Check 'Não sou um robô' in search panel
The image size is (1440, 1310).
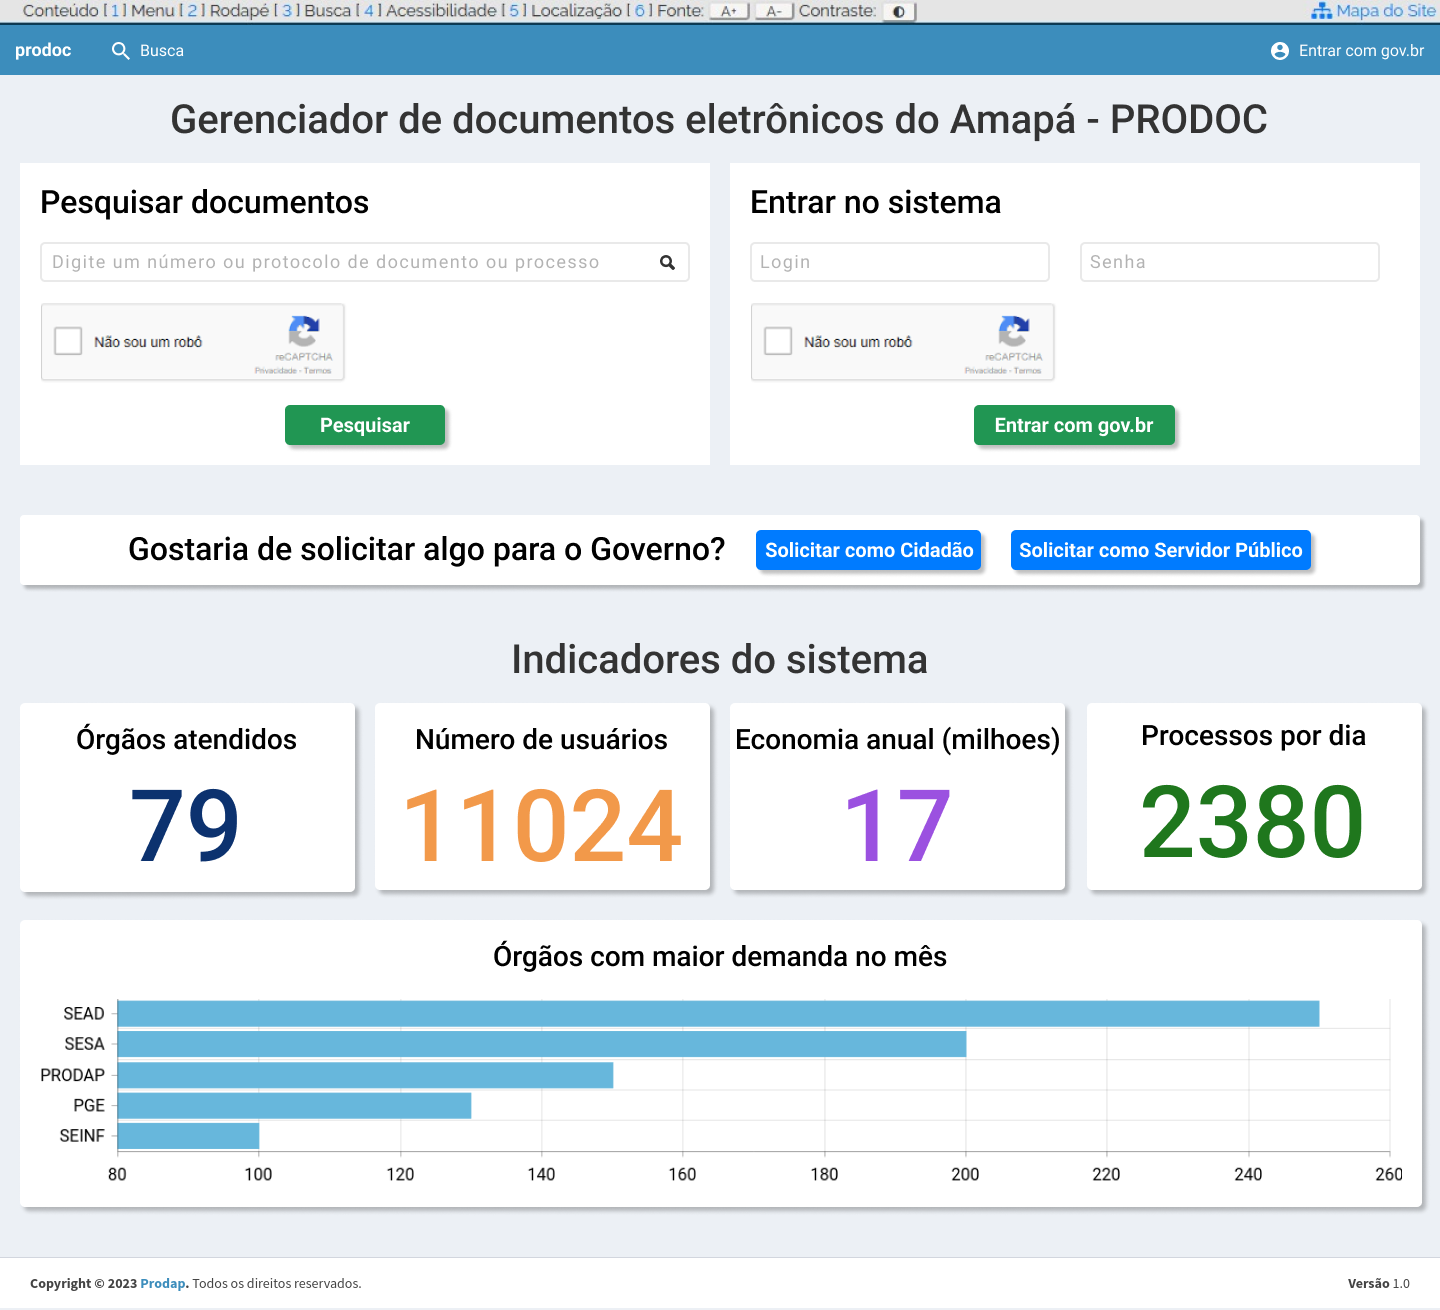68,341
